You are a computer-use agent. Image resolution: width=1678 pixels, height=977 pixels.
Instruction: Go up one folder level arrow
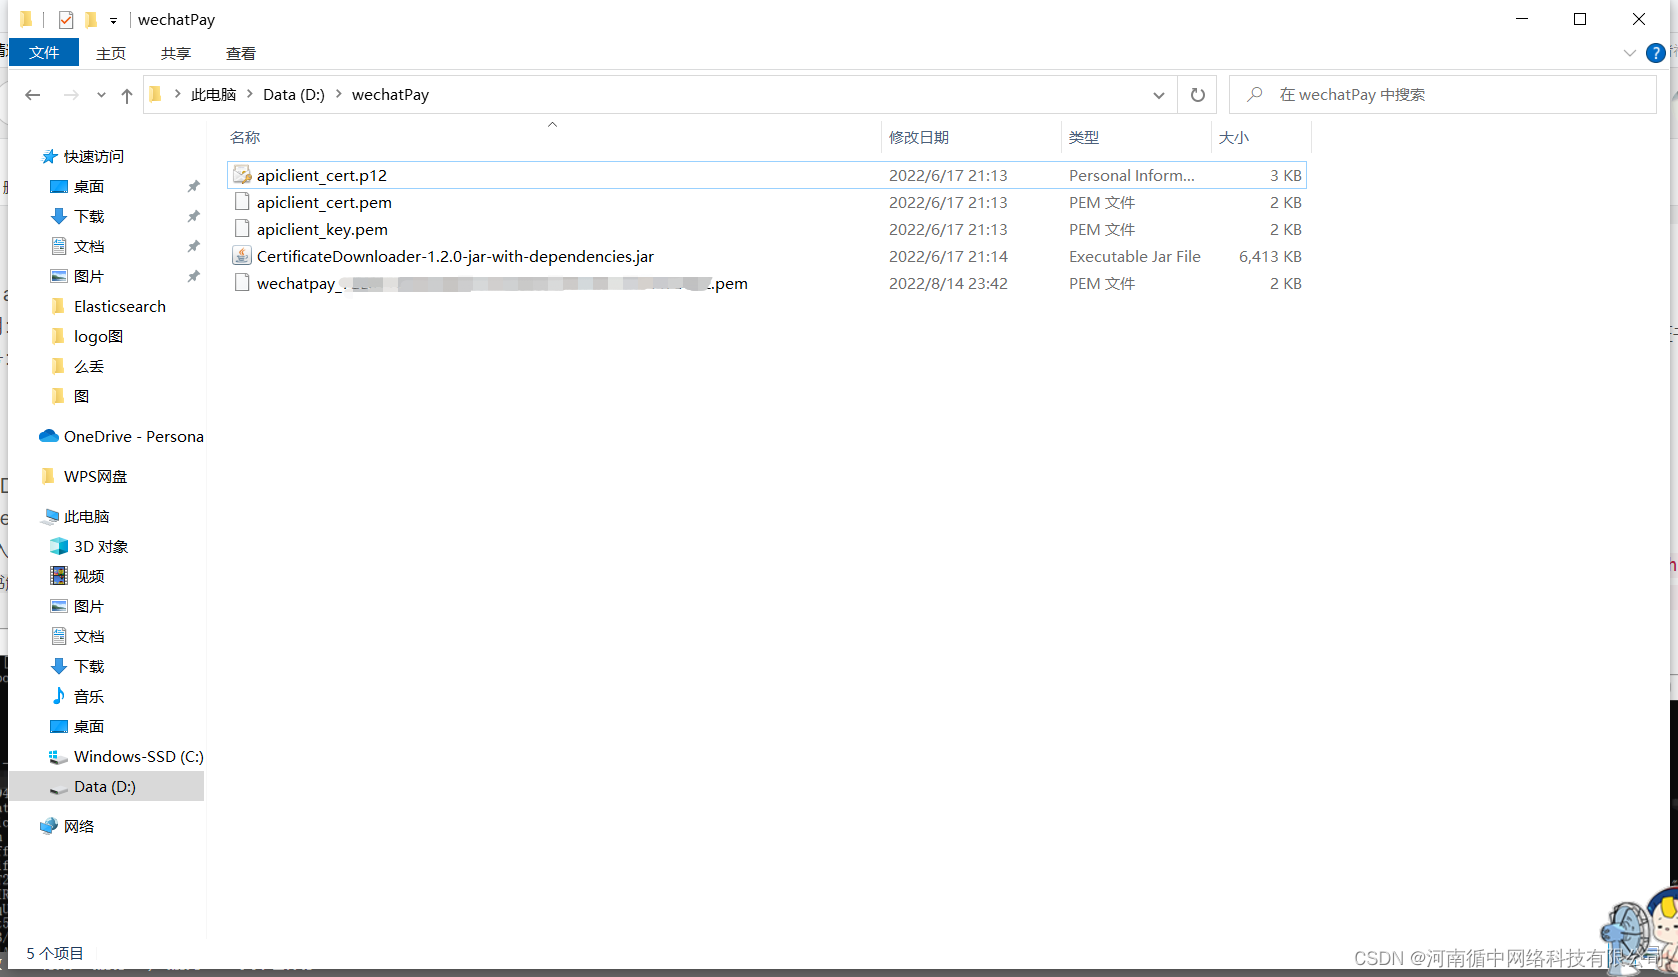tap(127, 95)
